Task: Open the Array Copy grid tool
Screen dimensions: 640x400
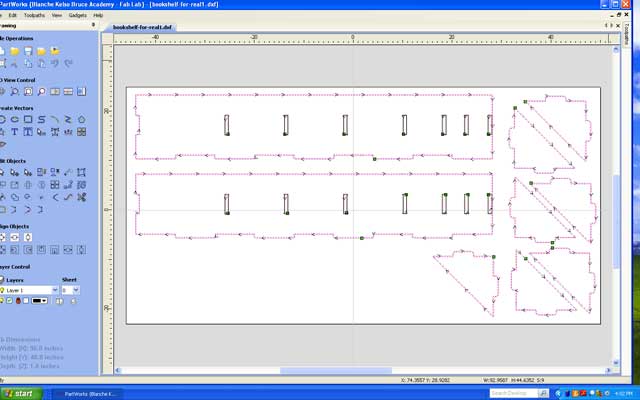Action: [x=82, y=131]
